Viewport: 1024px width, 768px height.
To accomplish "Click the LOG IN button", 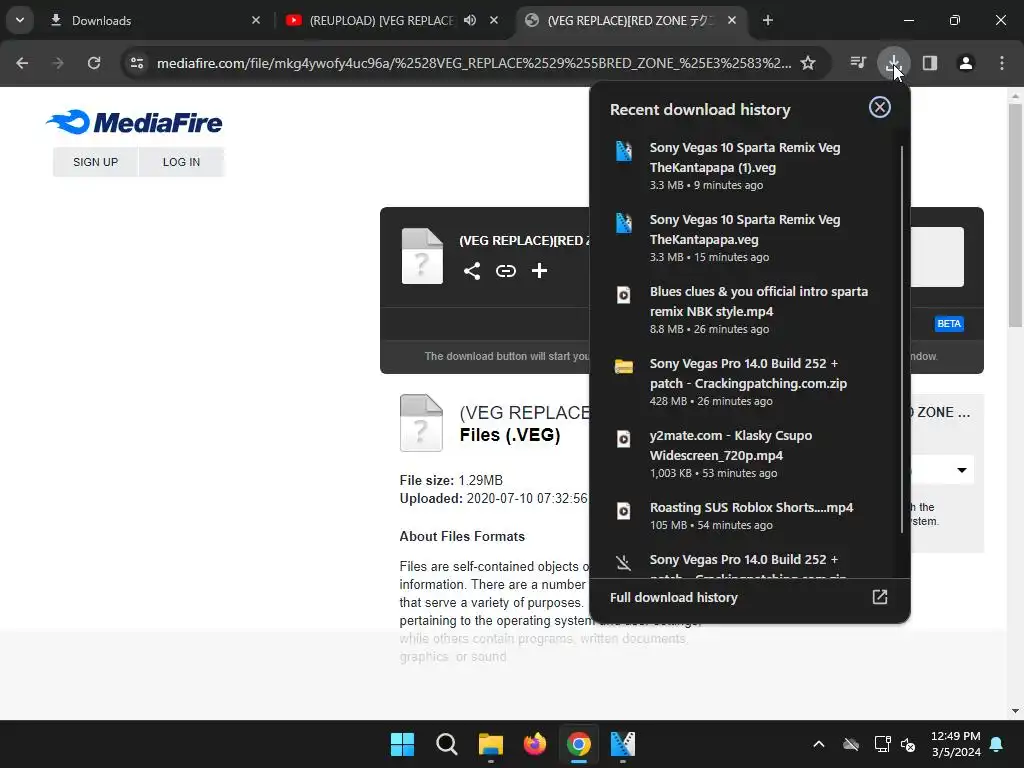I will click(x=181, y=162).
